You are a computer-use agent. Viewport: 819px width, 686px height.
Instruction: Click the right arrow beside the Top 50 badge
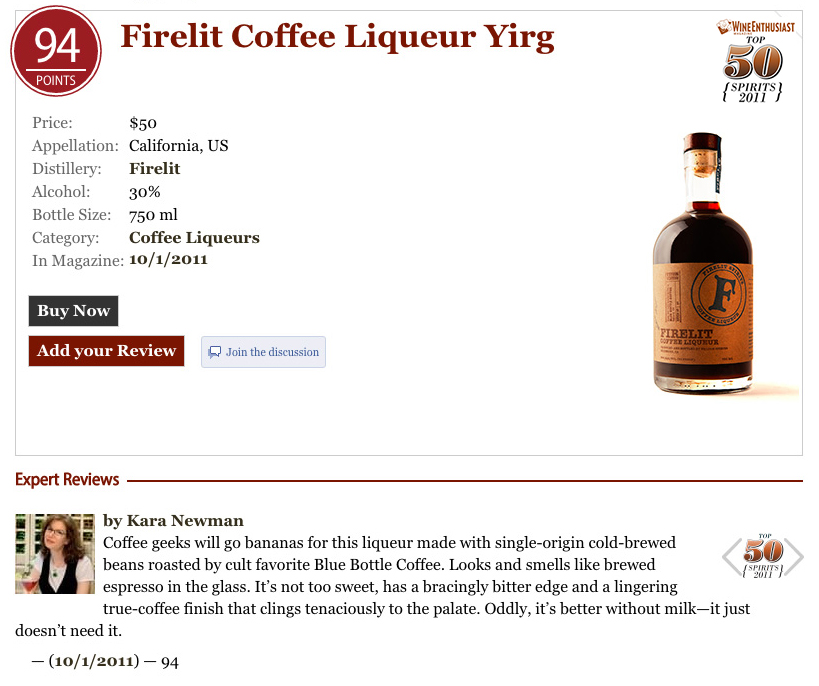pyautogui.click(x=794, y=557)
